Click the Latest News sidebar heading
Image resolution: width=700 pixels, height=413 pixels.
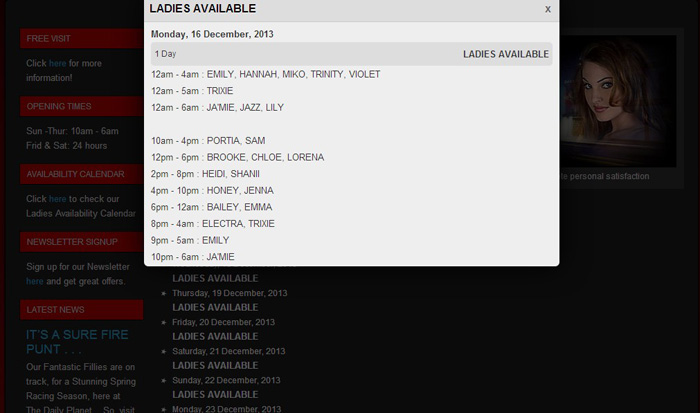click(x=82, y=310)
